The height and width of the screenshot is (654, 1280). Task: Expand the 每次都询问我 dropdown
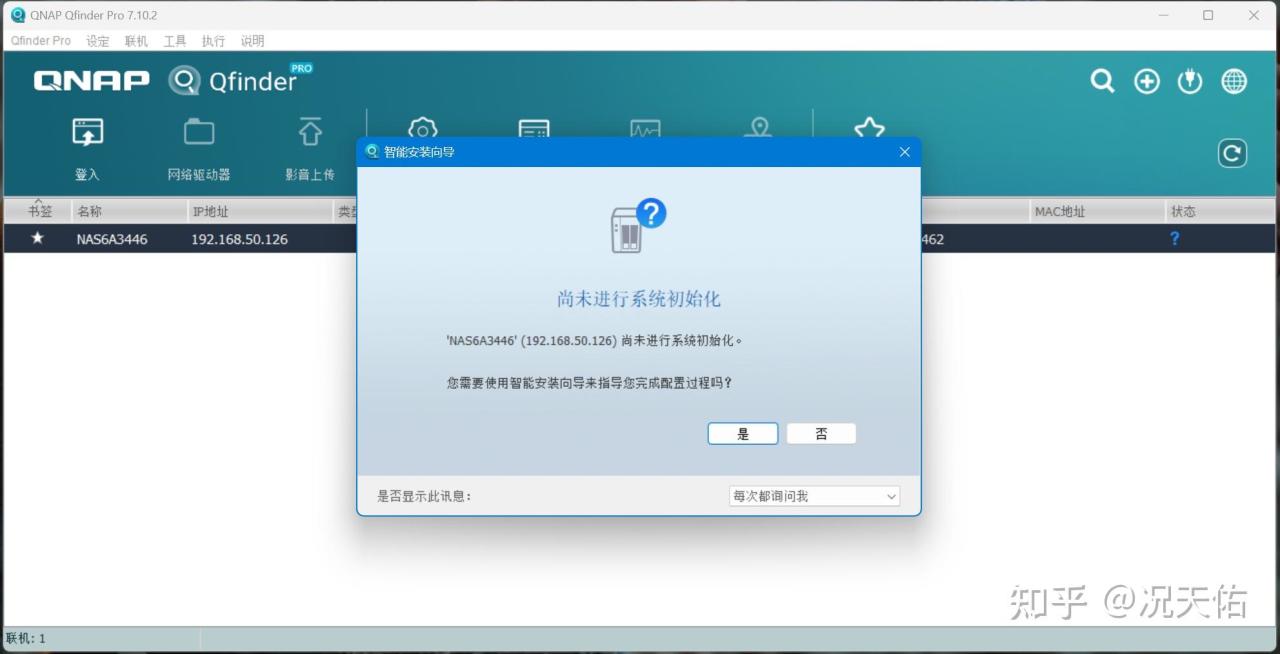click(814, 496)
